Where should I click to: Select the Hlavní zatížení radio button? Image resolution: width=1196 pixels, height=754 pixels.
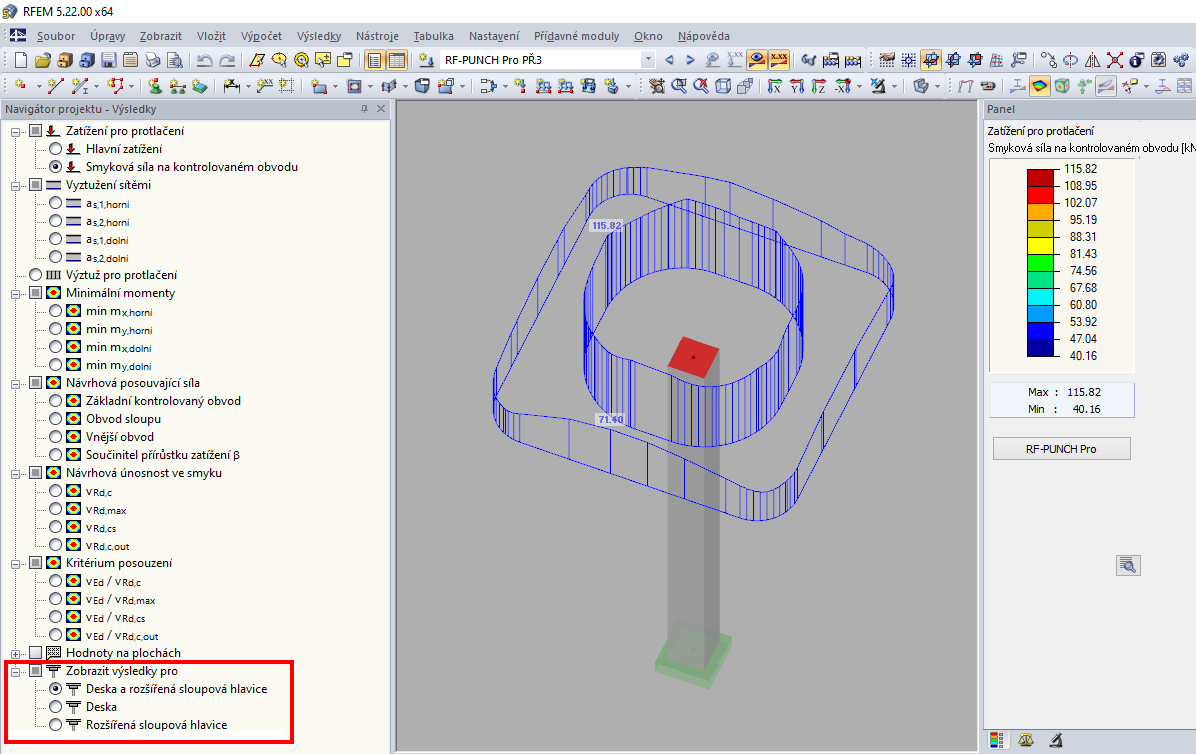pos(56,149)
